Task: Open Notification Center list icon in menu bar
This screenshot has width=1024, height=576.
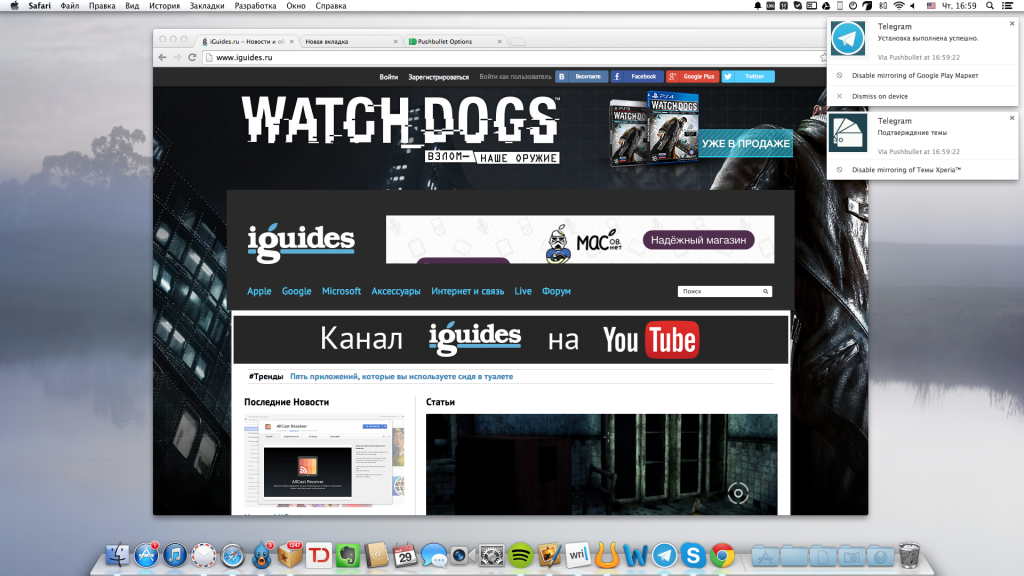Action: click(x=1008, y=6)
